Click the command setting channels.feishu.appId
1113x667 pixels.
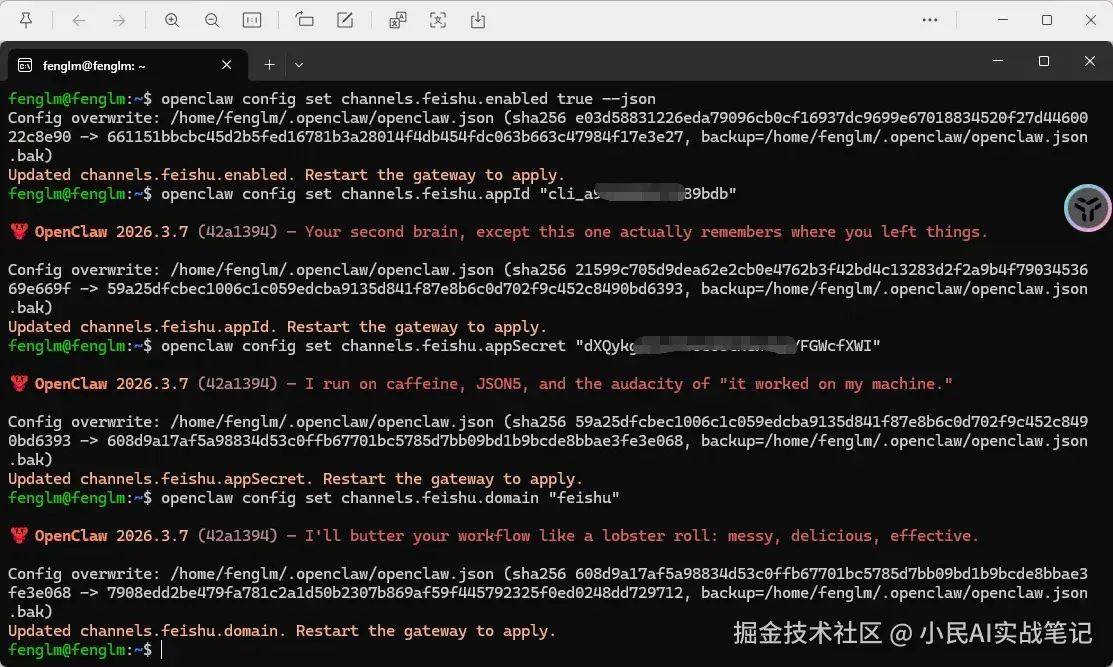point(449,193)
